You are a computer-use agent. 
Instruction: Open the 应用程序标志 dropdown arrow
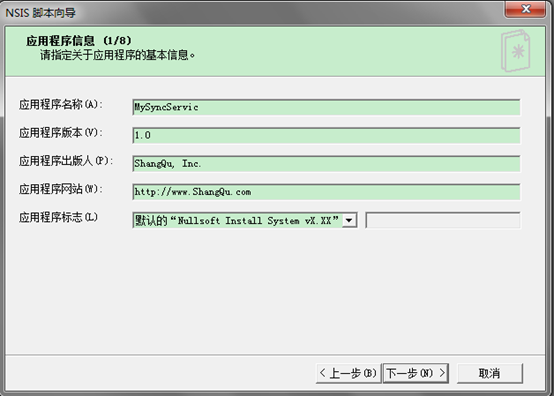tap(349, 220)
